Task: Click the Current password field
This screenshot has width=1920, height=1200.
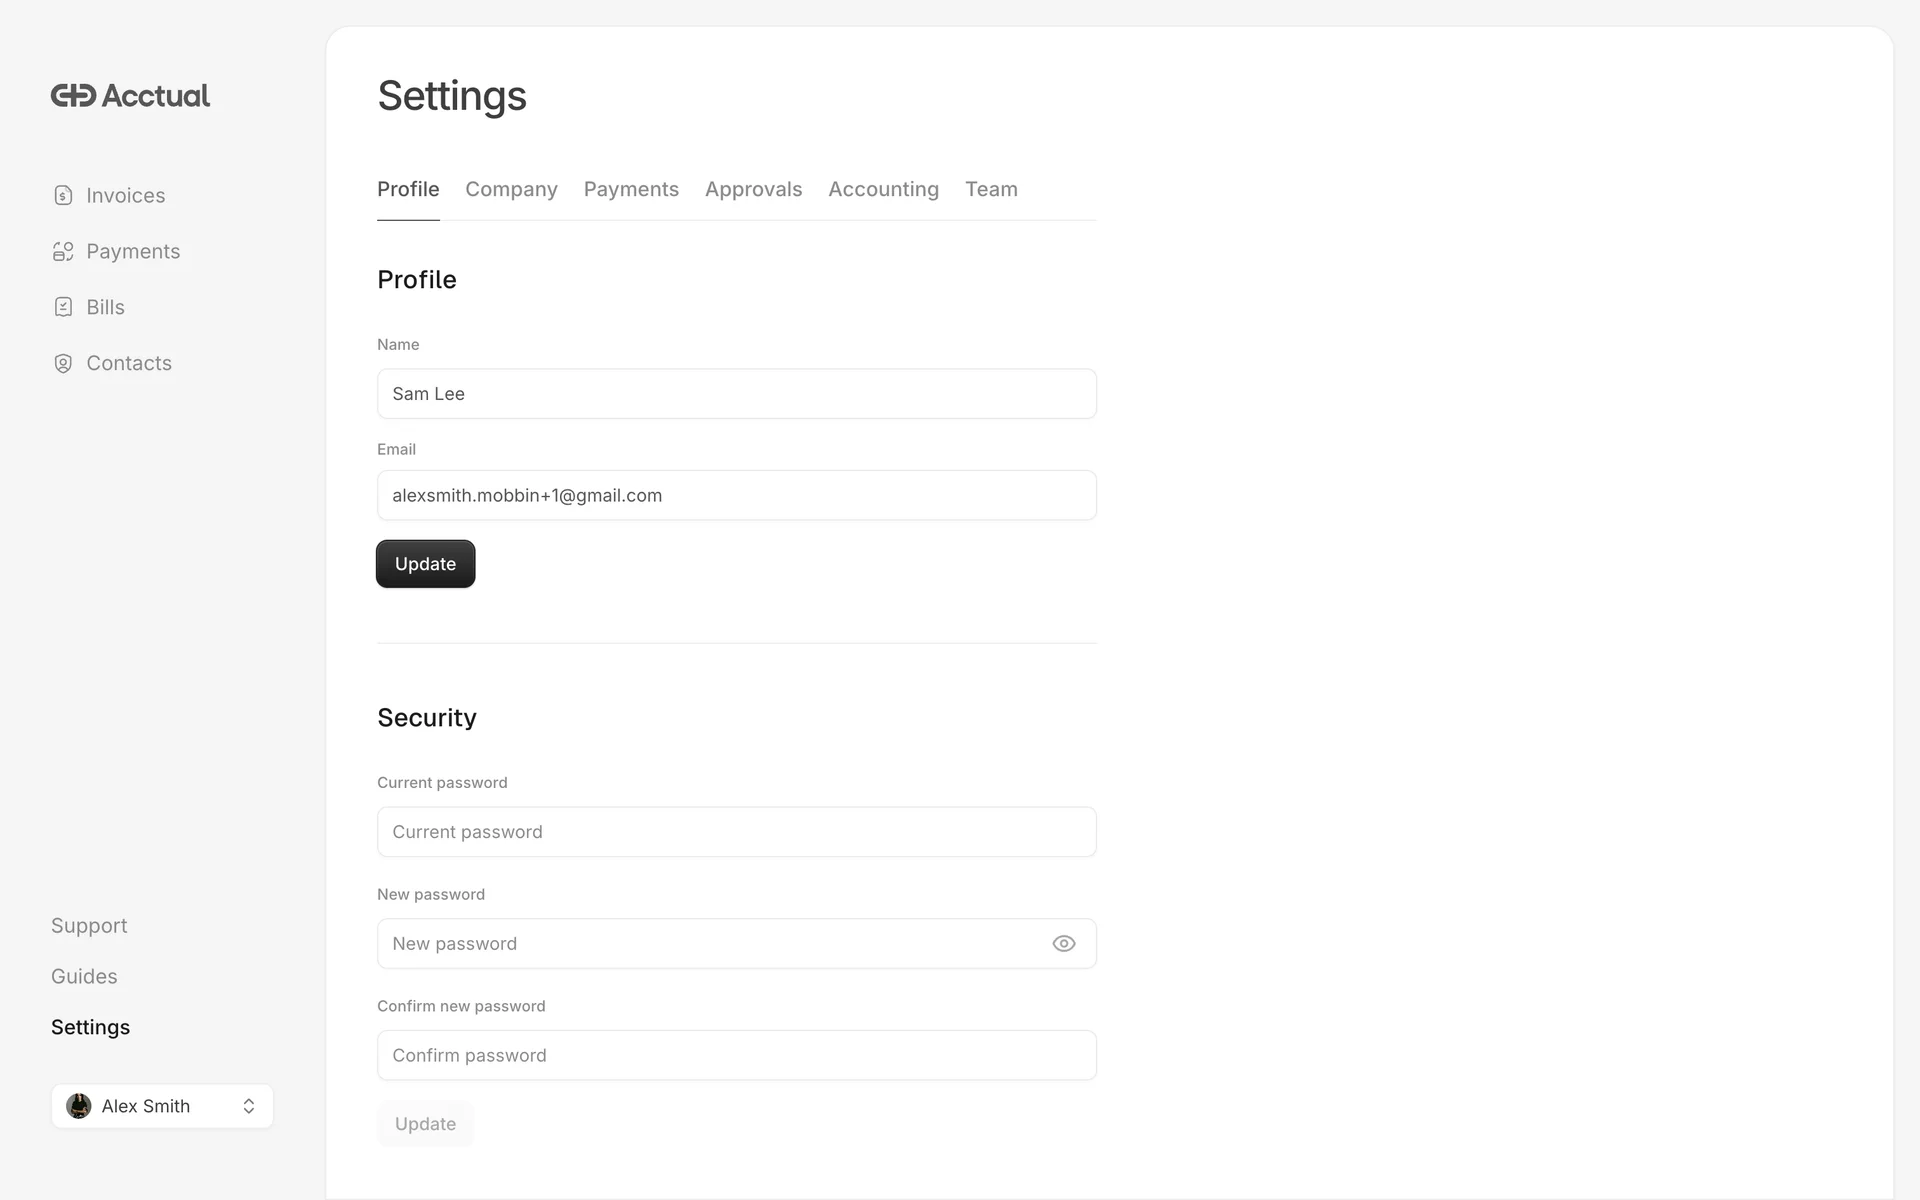Action: (x=736, y=832)
